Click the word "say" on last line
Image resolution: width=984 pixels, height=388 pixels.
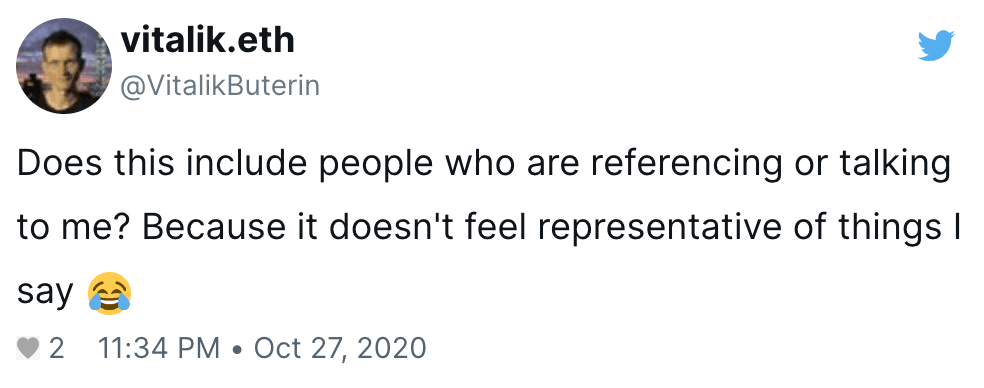[45, 295]
